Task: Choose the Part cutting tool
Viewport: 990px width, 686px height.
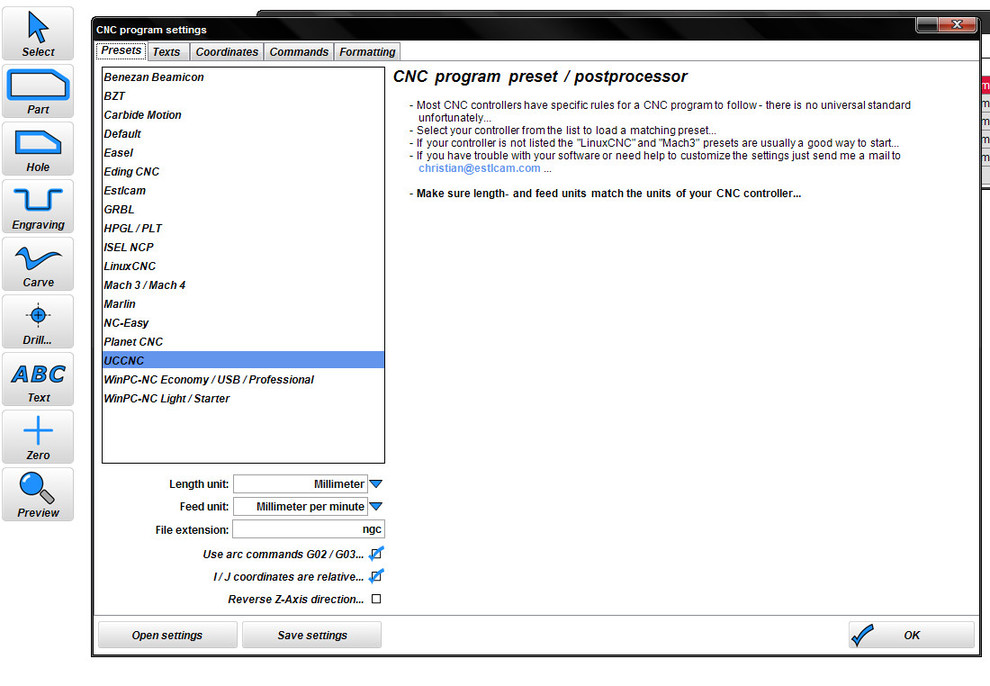Action: click(x=38, y=92)
